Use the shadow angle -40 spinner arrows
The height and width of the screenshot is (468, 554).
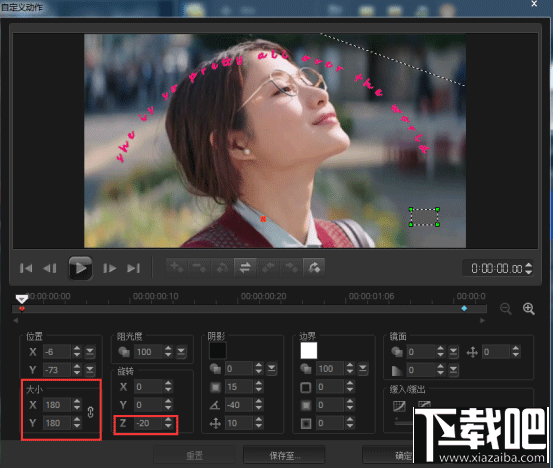pyautogui.click(x=259, y=405)
